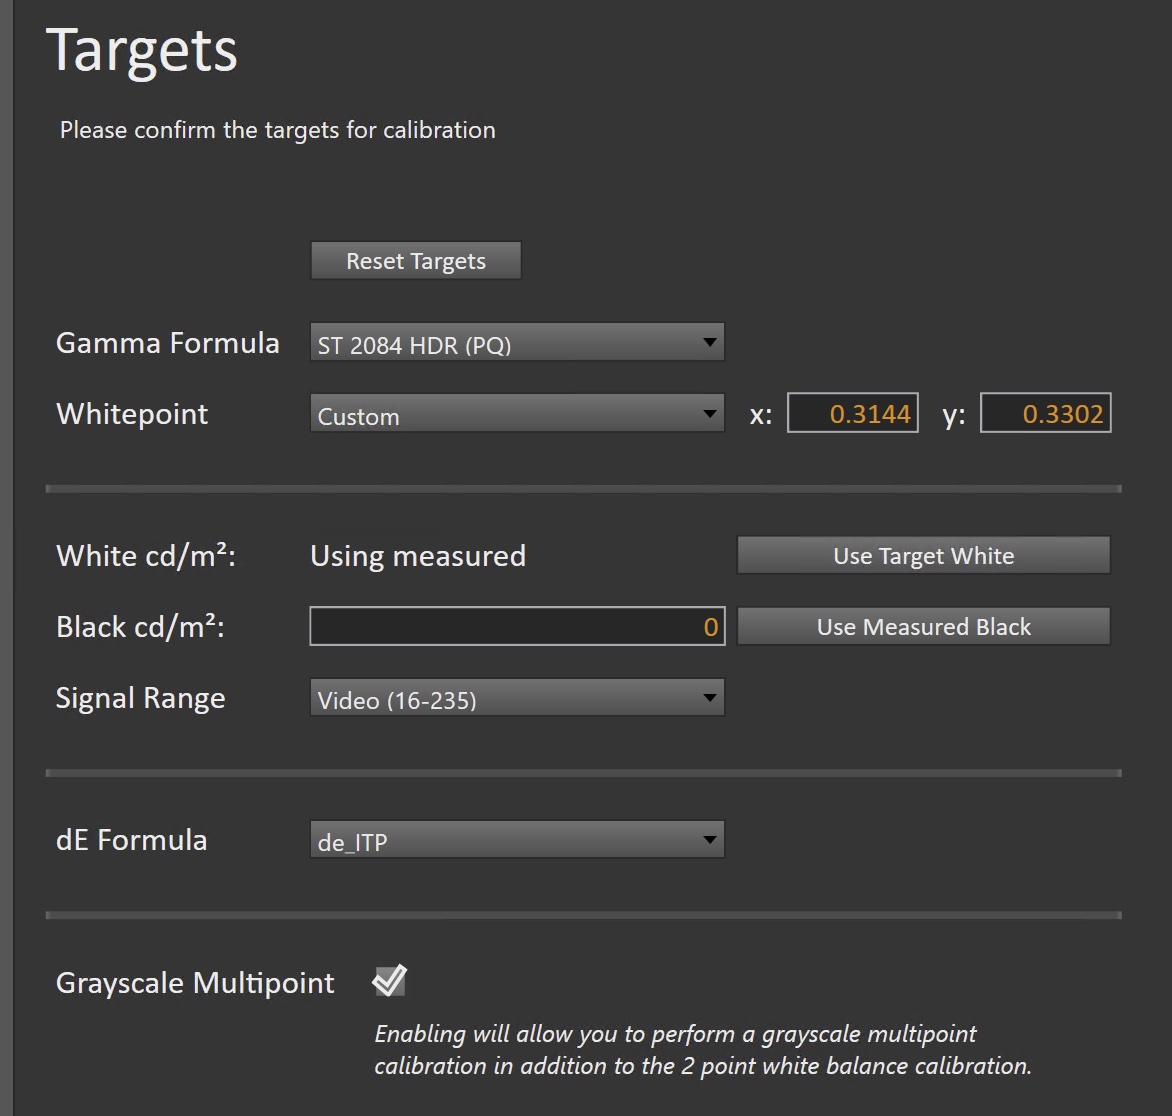Click the Whitepoint label

[132, 414]
